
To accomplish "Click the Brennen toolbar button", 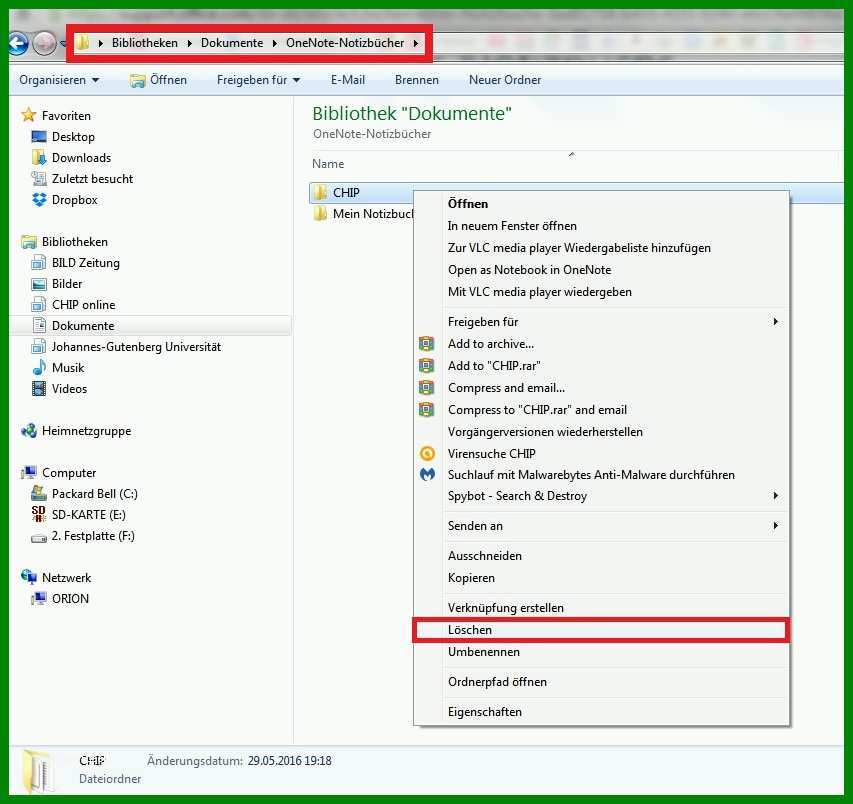I will tap(417, 80).
